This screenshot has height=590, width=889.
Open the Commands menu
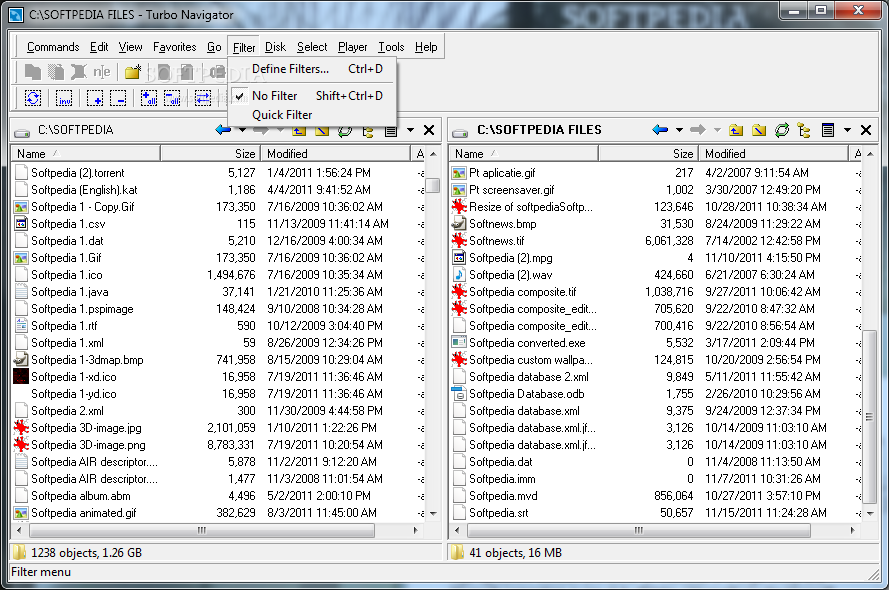pos(53,47)
